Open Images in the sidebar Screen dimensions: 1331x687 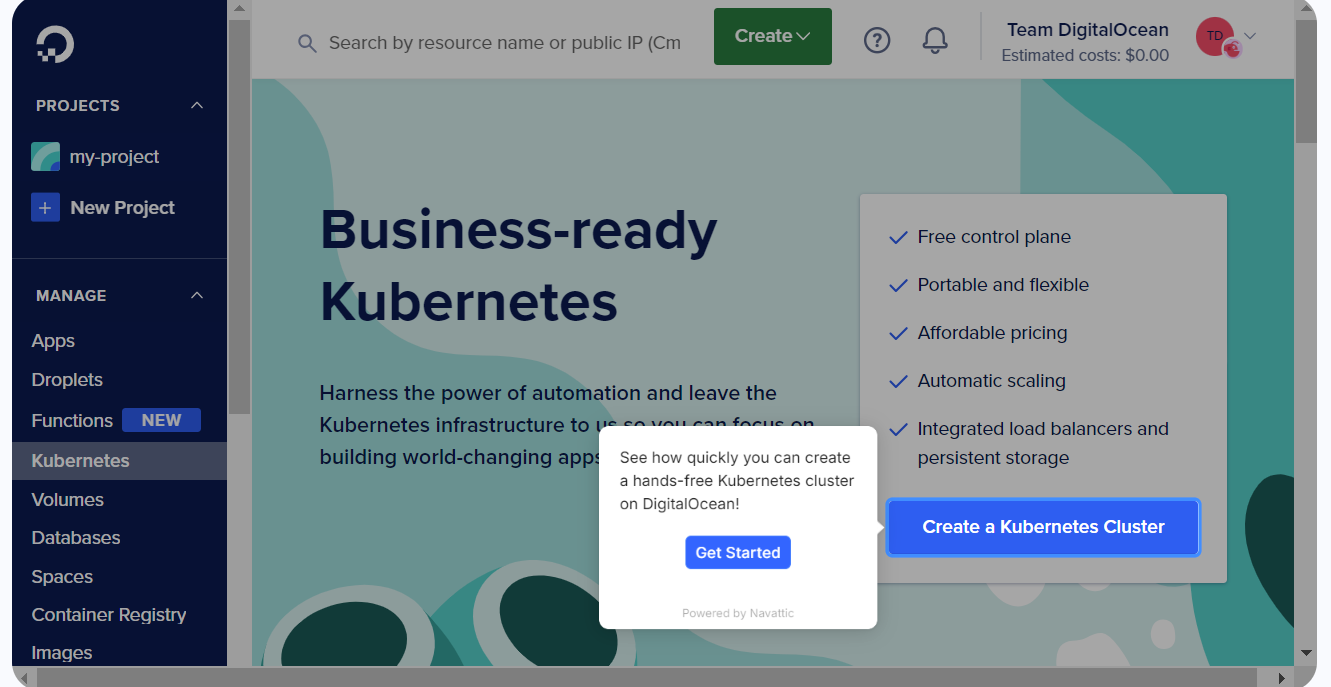click(62, 653)
